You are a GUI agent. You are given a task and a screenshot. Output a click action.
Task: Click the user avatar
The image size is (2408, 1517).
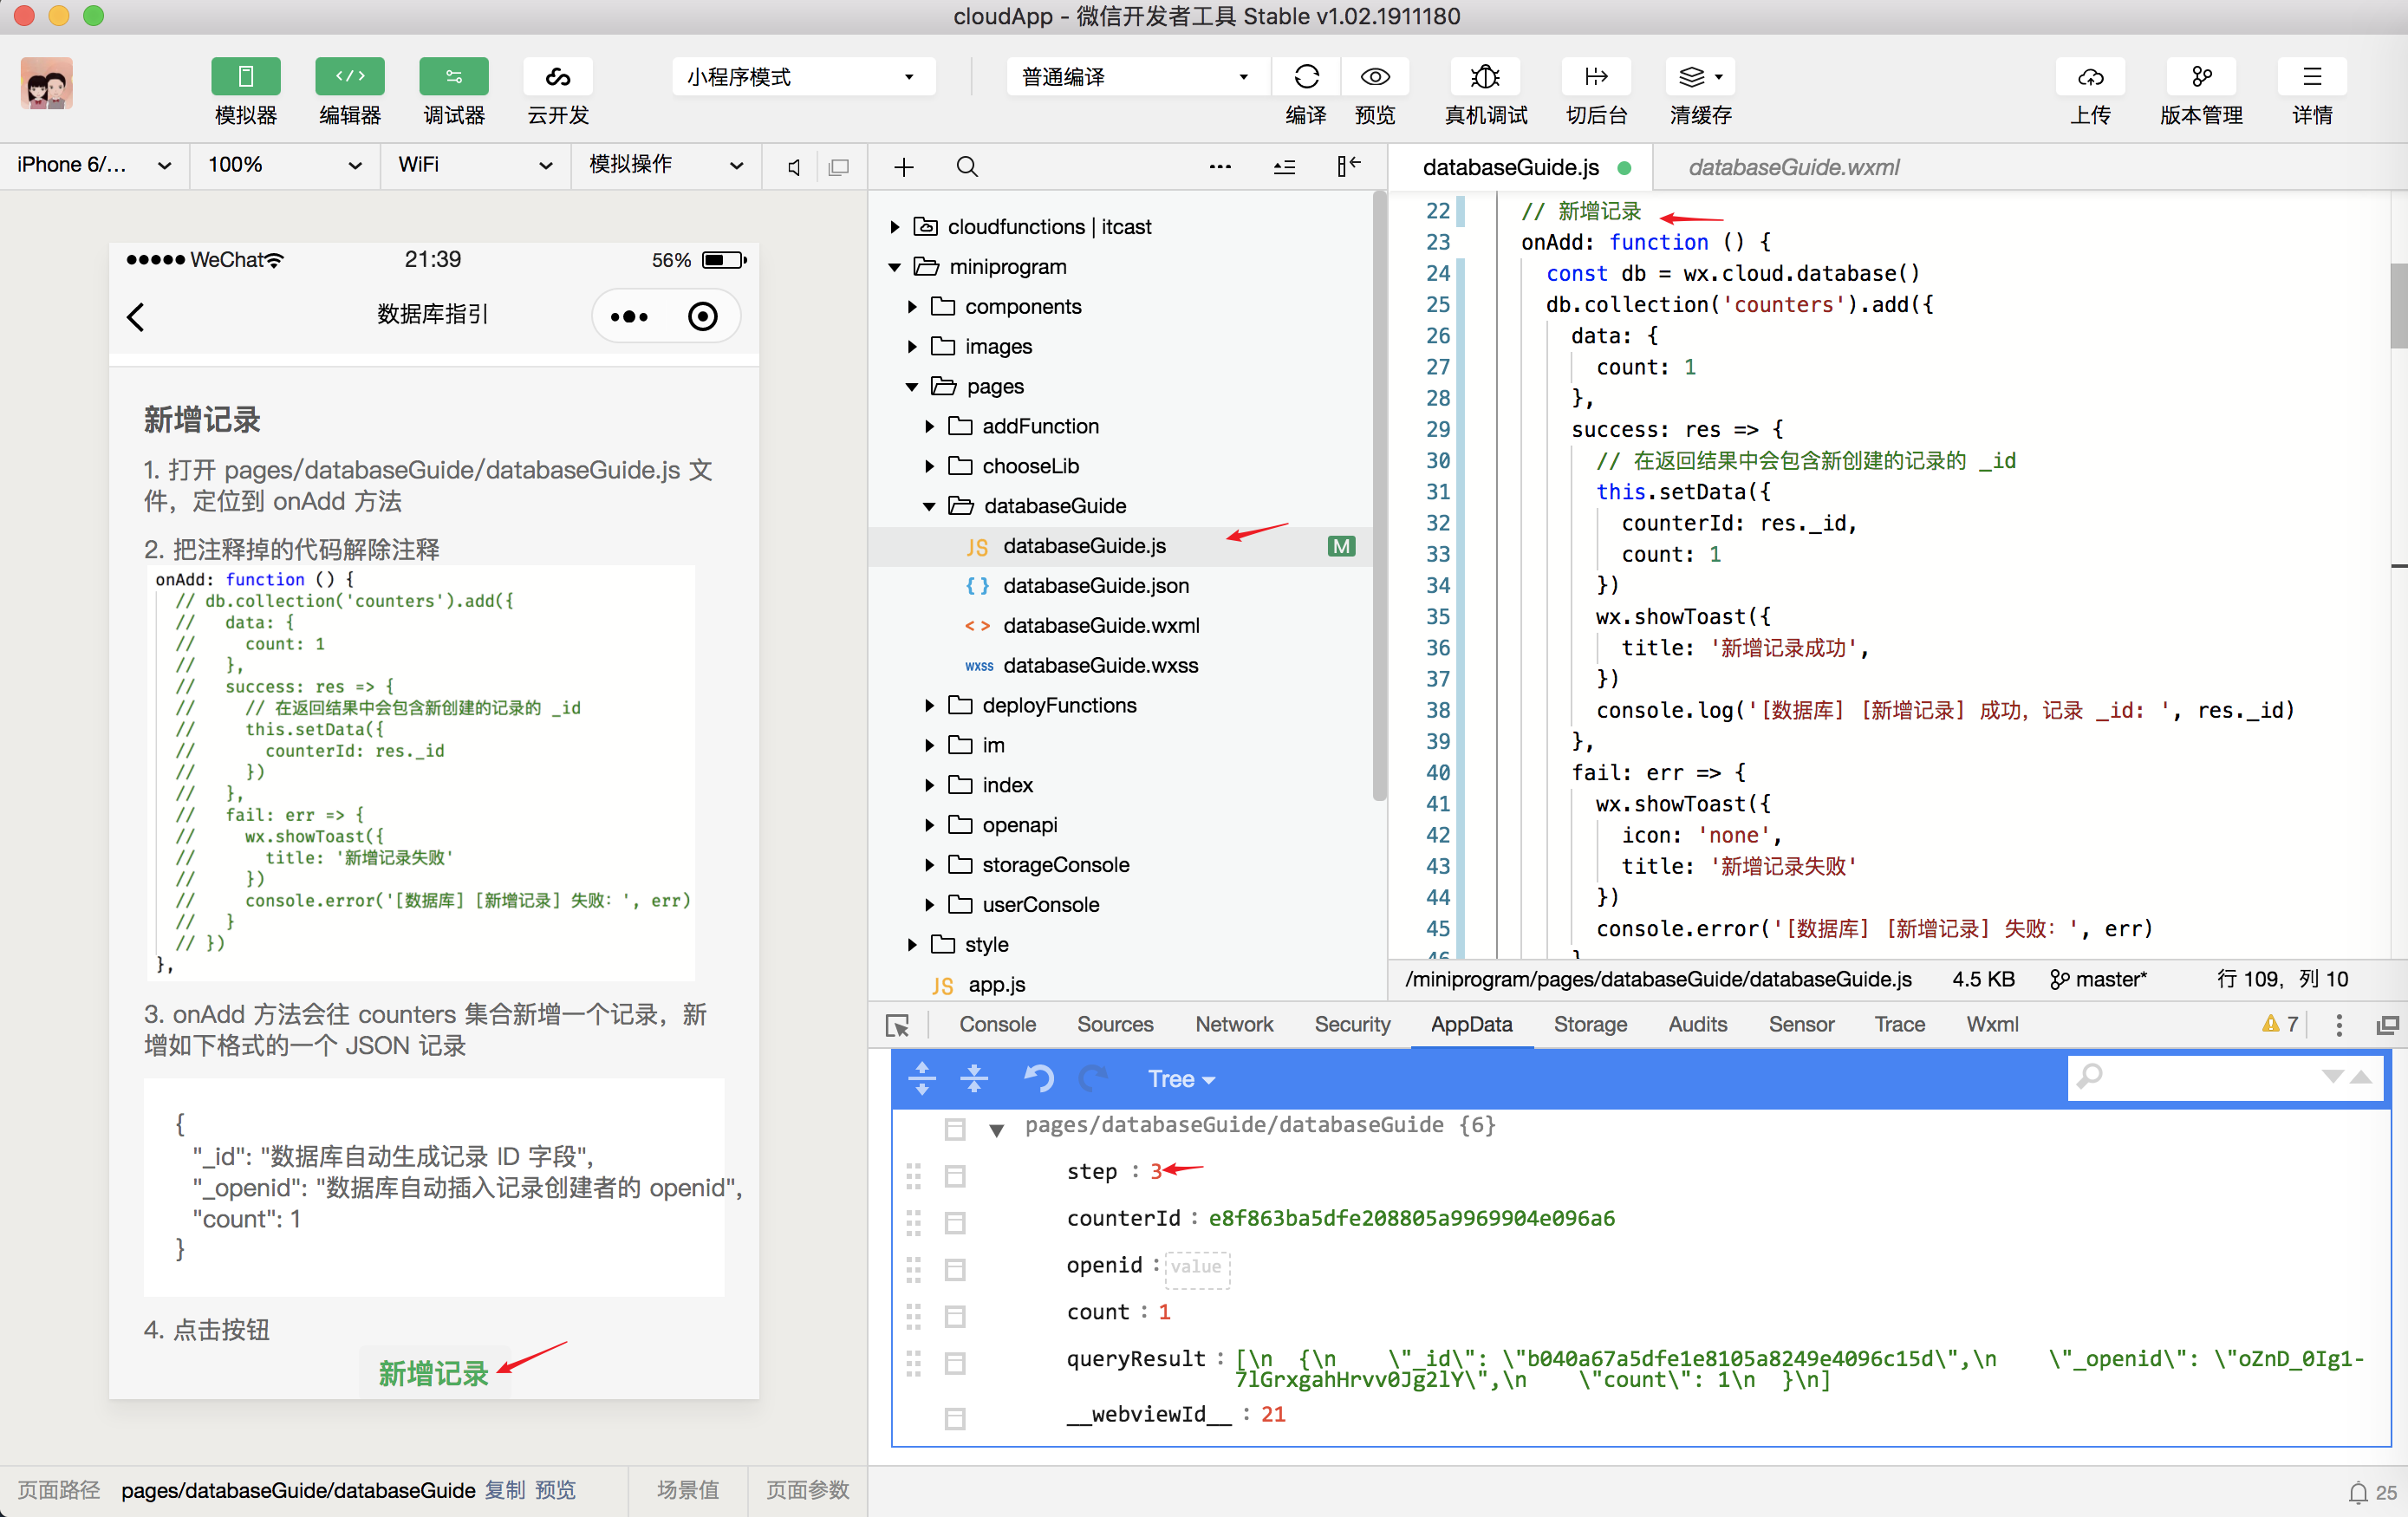(x=47, y=83)
